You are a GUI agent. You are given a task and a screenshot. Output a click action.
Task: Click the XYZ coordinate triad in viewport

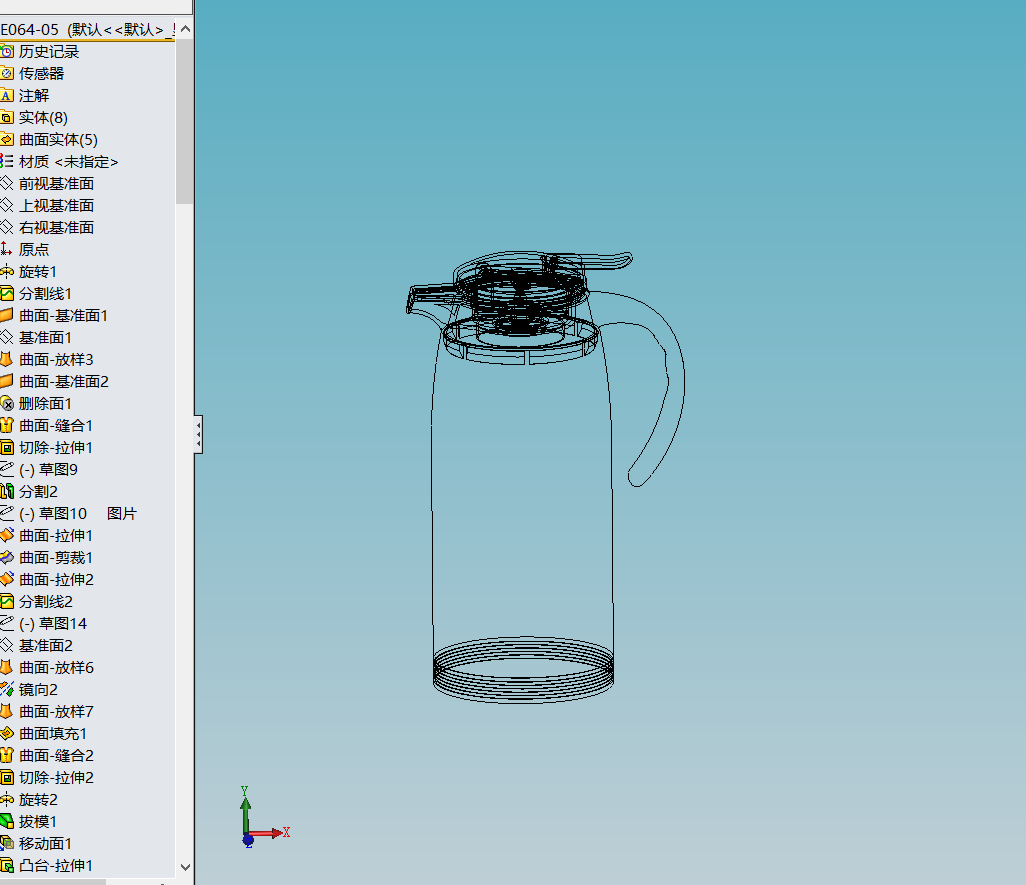coord(262,819)
